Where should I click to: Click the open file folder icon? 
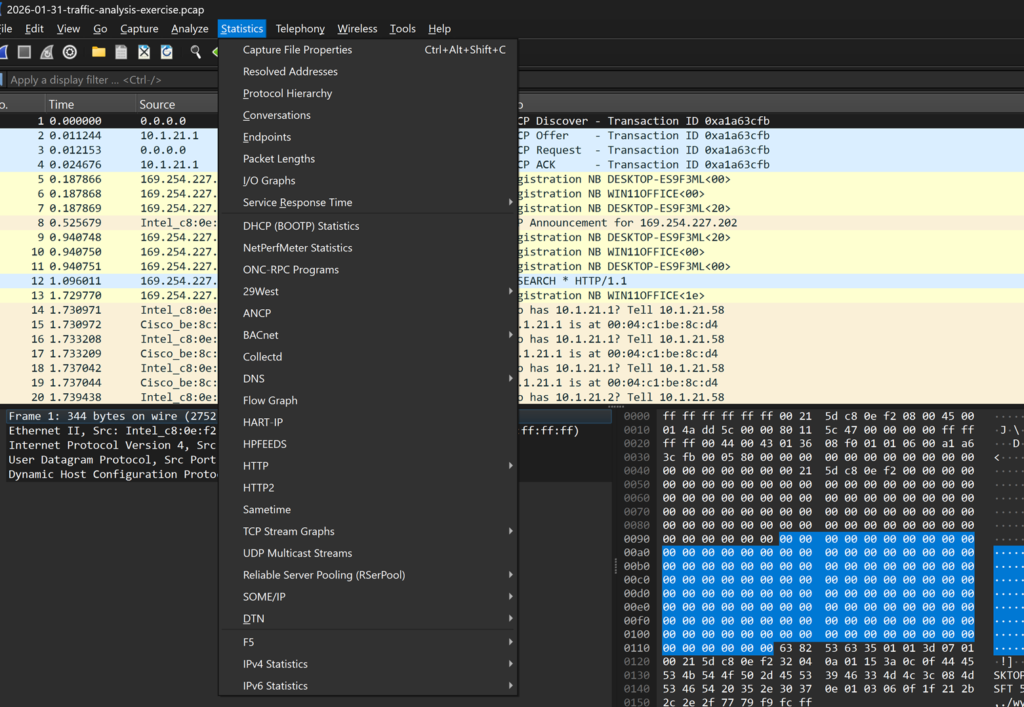99,52
